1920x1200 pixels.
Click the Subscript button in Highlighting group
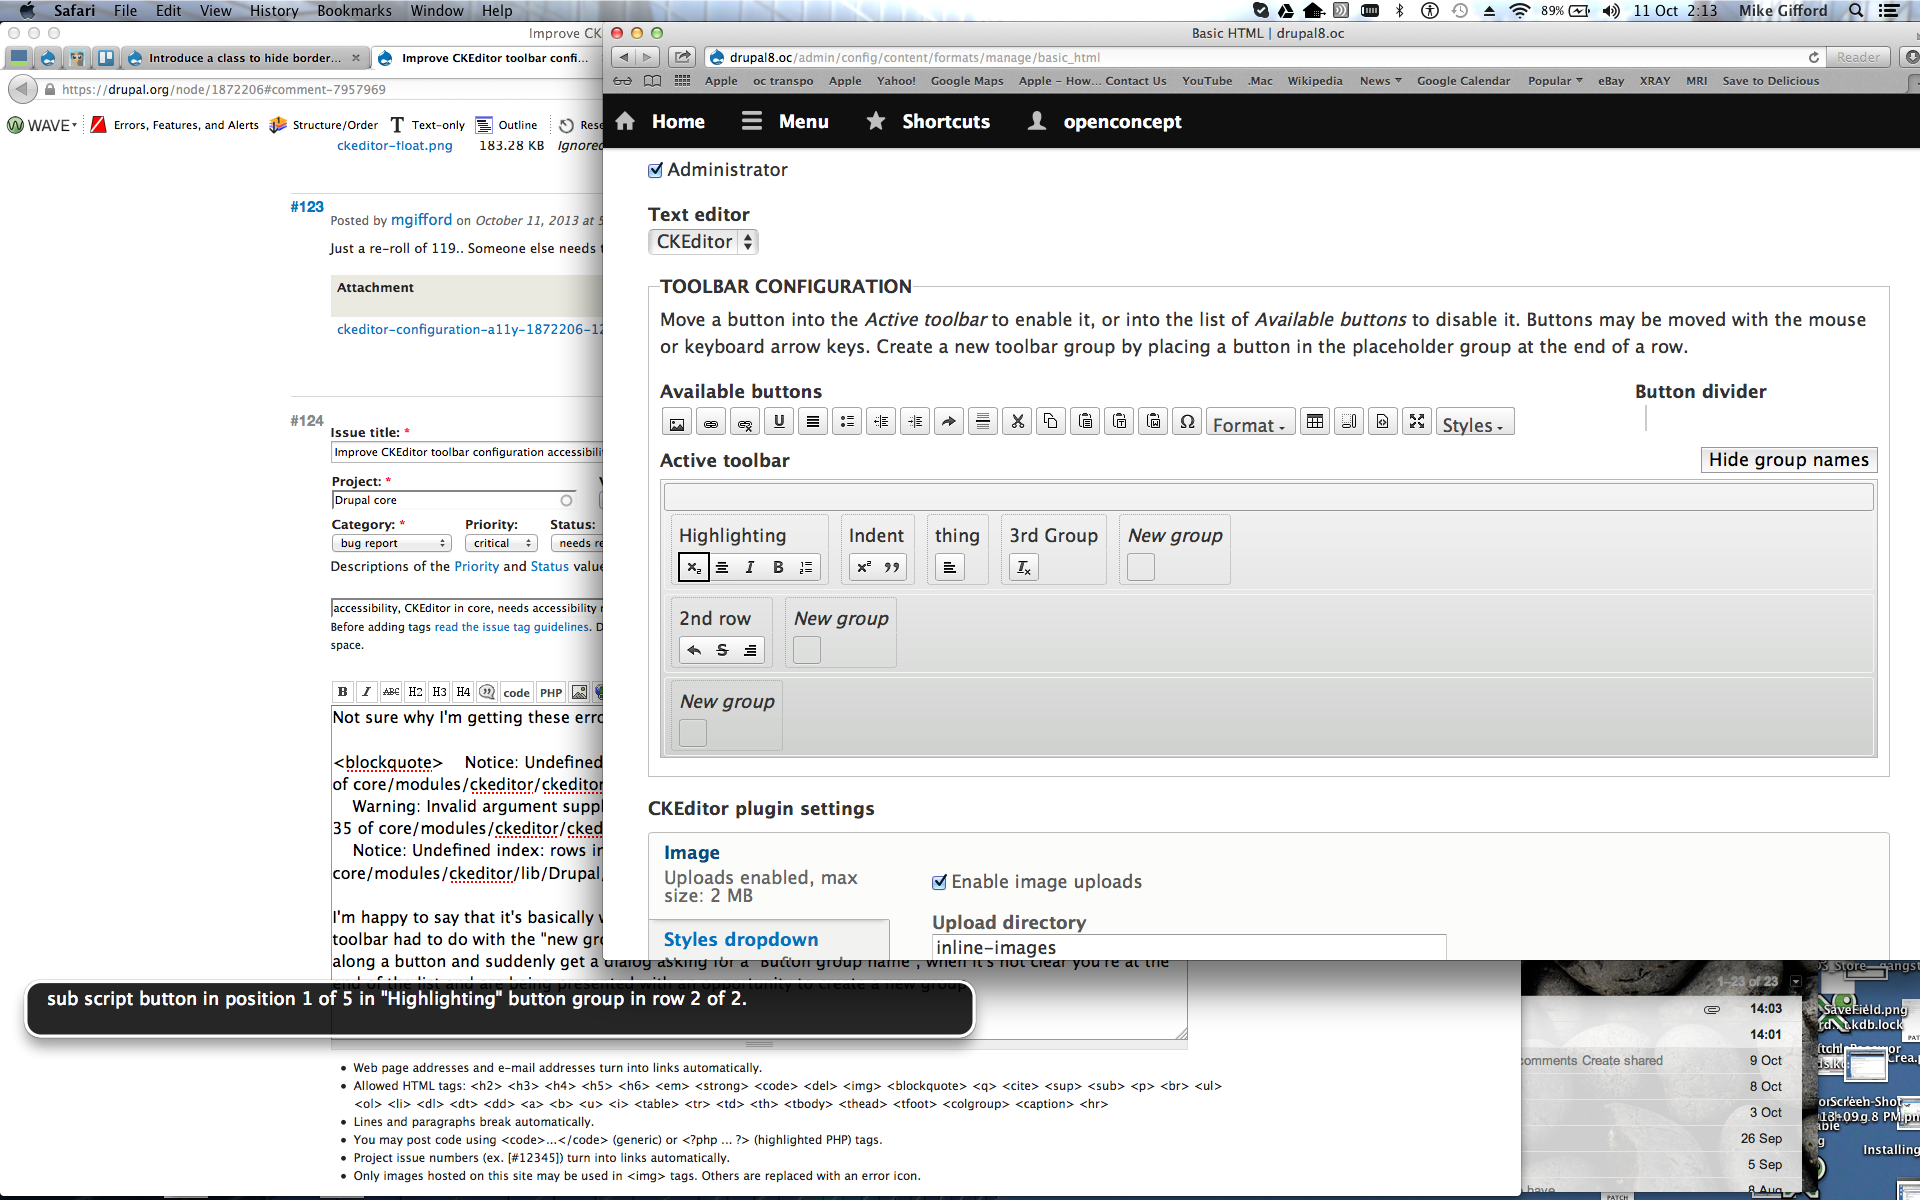(x=693, y=567)
